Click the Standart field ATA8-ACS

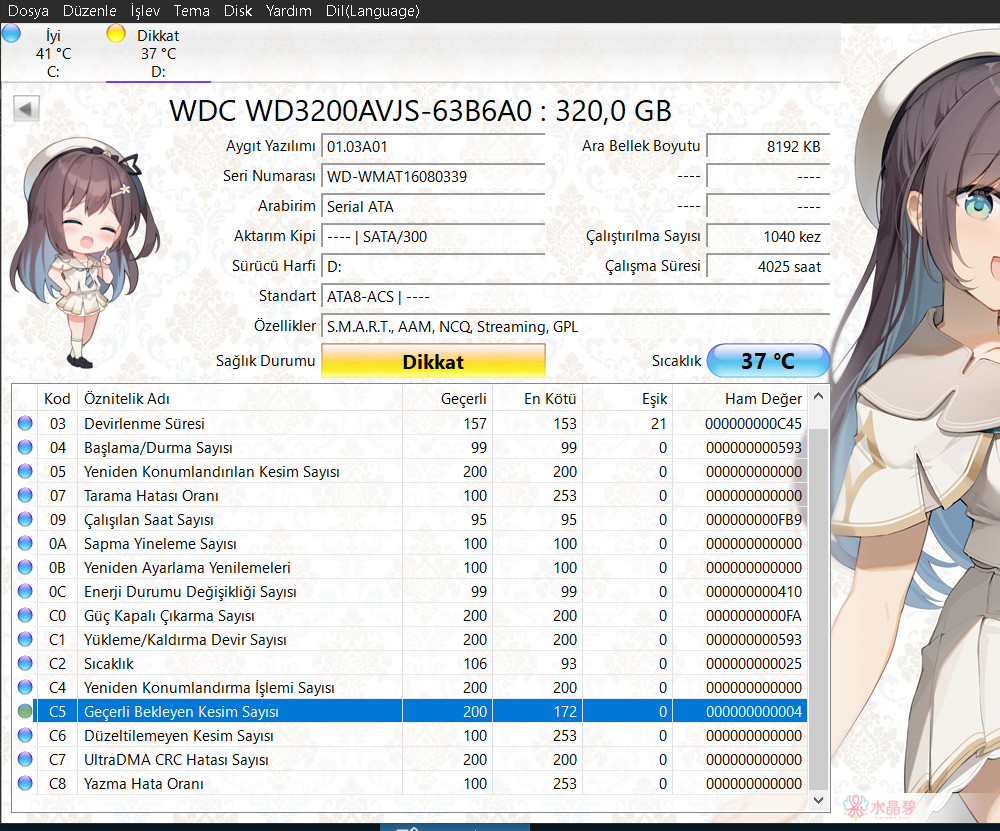[x=575, y=297]
